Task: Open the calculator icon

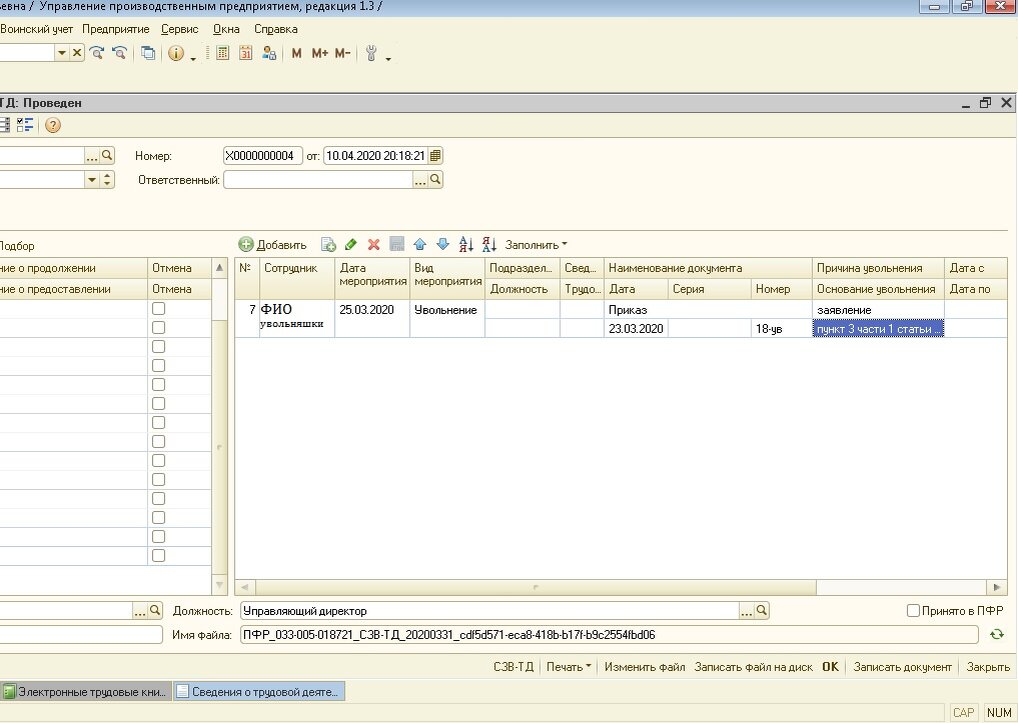Action: pyautogui.click(x=223, y=53)
